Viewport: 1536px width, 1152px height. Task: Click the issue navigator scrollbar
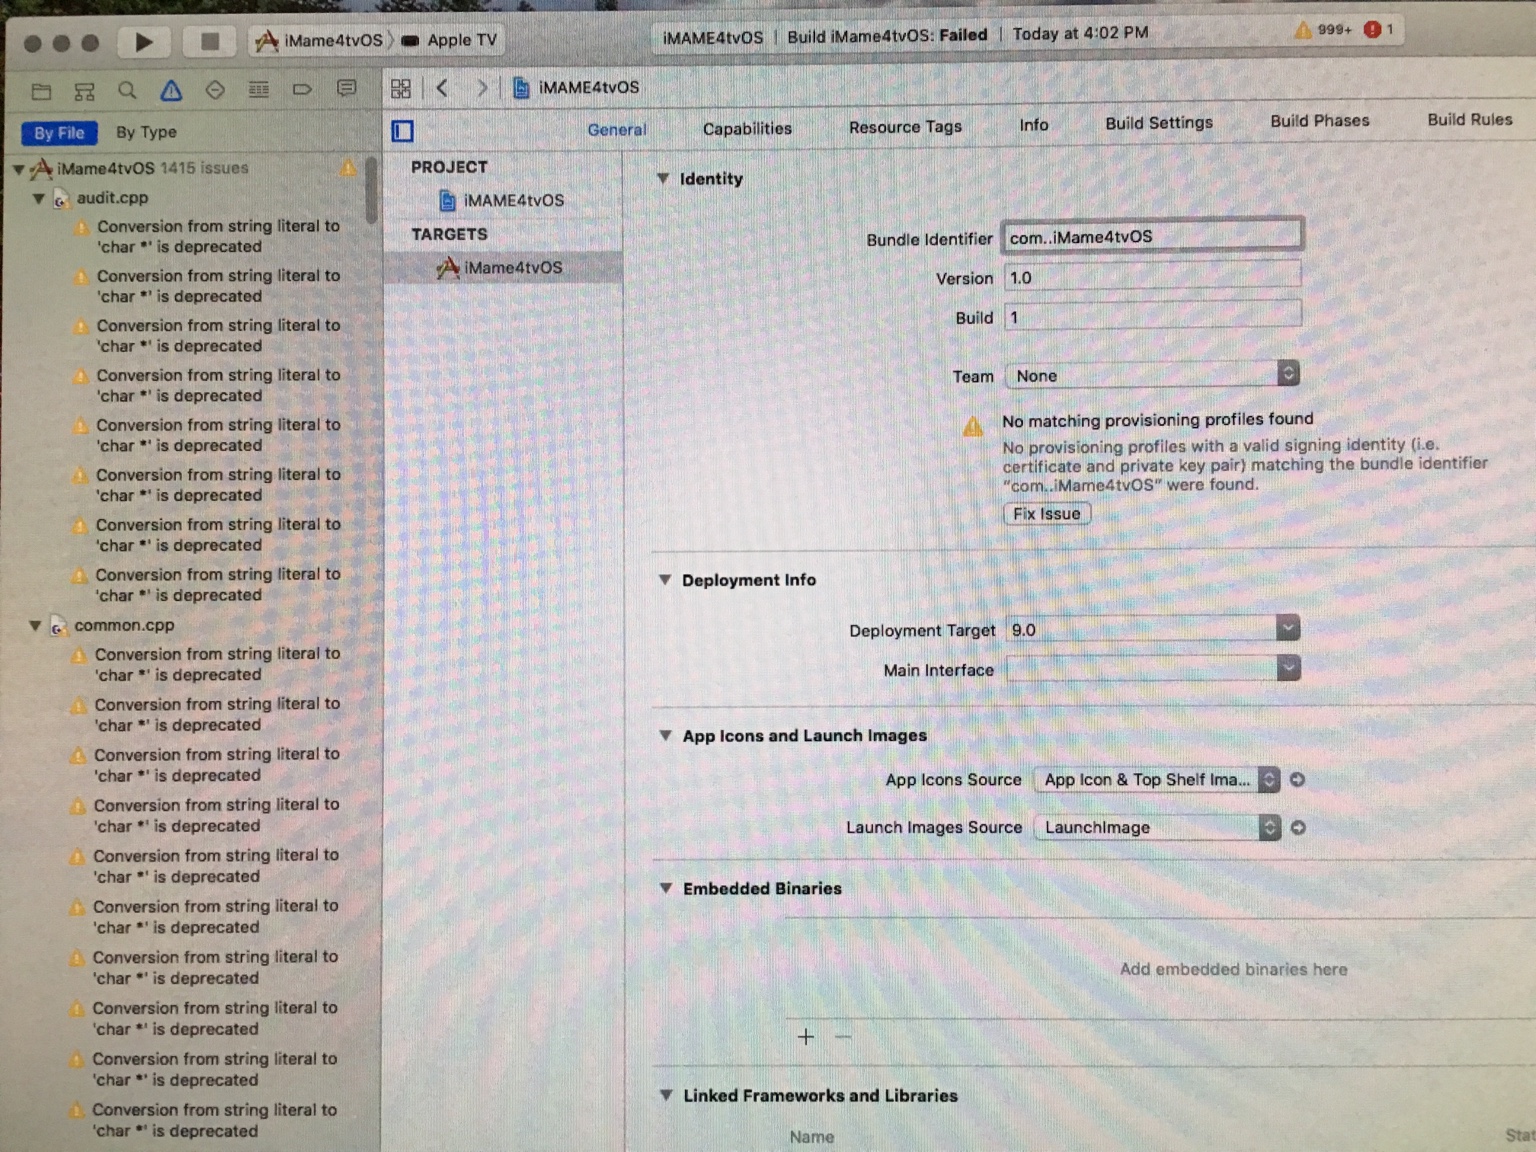tap(371, 190)
